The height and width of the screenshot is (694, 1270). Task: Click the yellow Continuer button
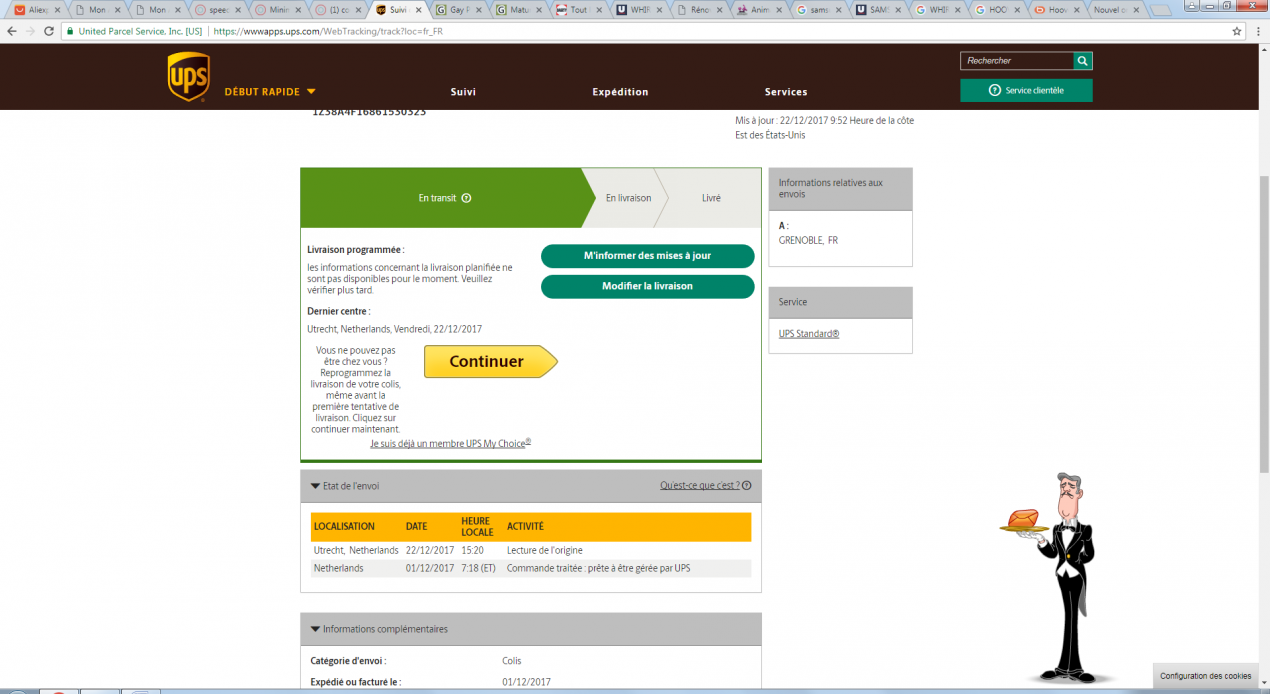pos(490,362)
